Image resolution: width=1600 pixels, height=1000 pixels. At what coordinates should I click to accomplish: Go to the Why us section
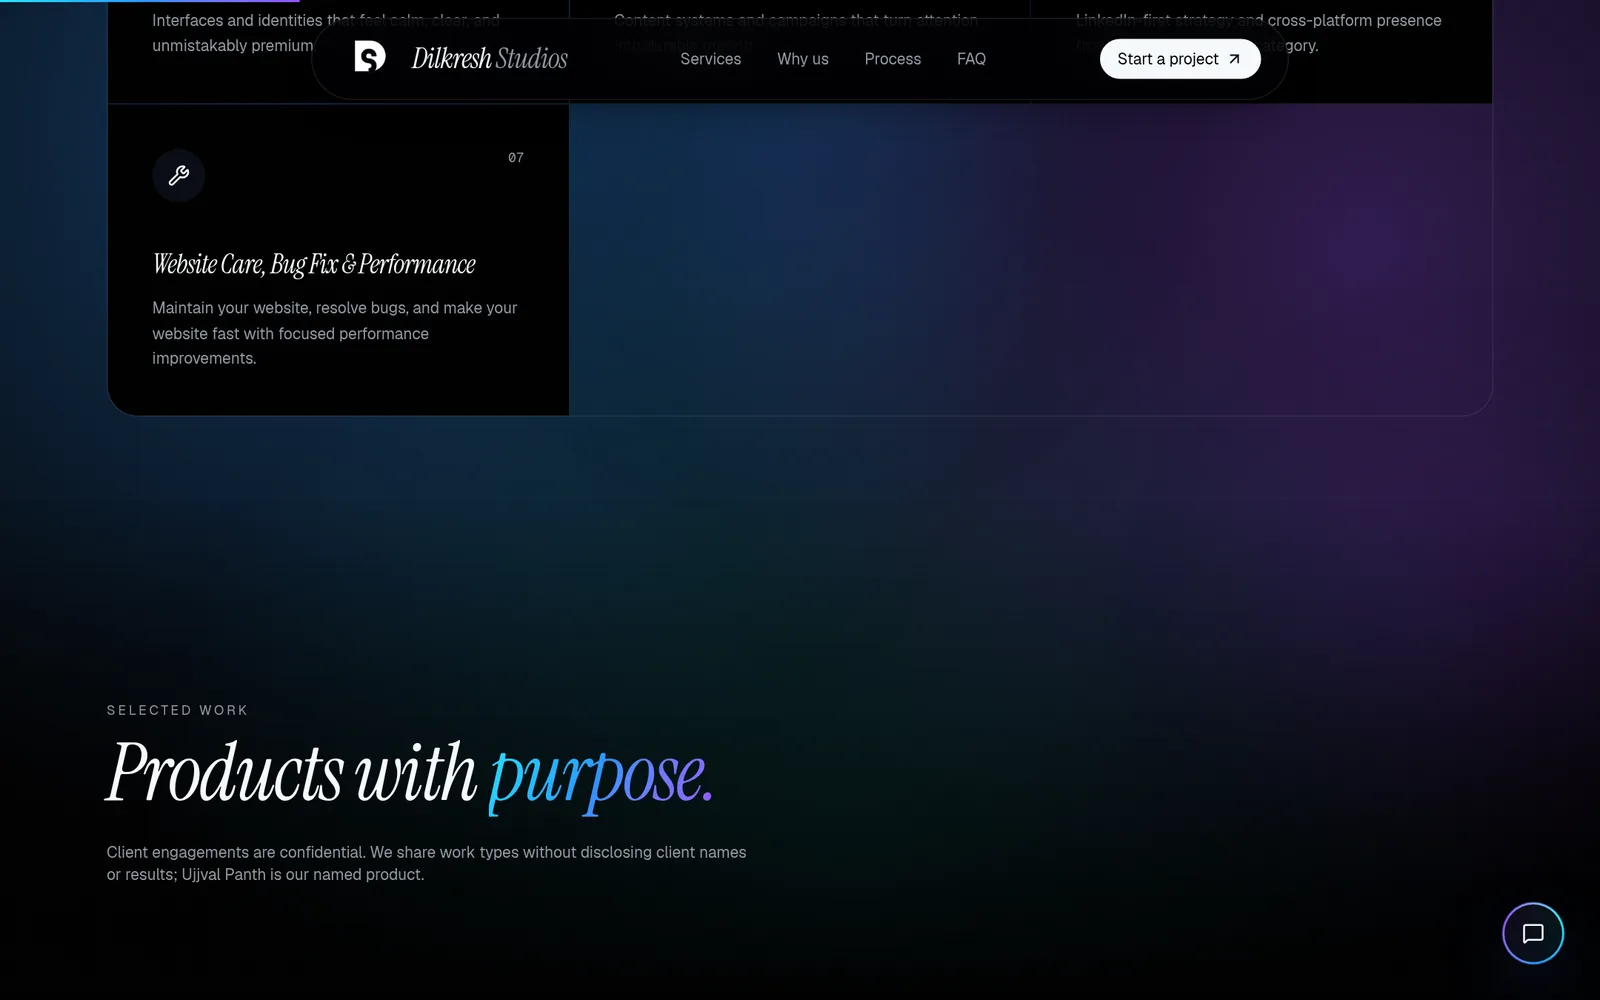(x=802, y=59)
